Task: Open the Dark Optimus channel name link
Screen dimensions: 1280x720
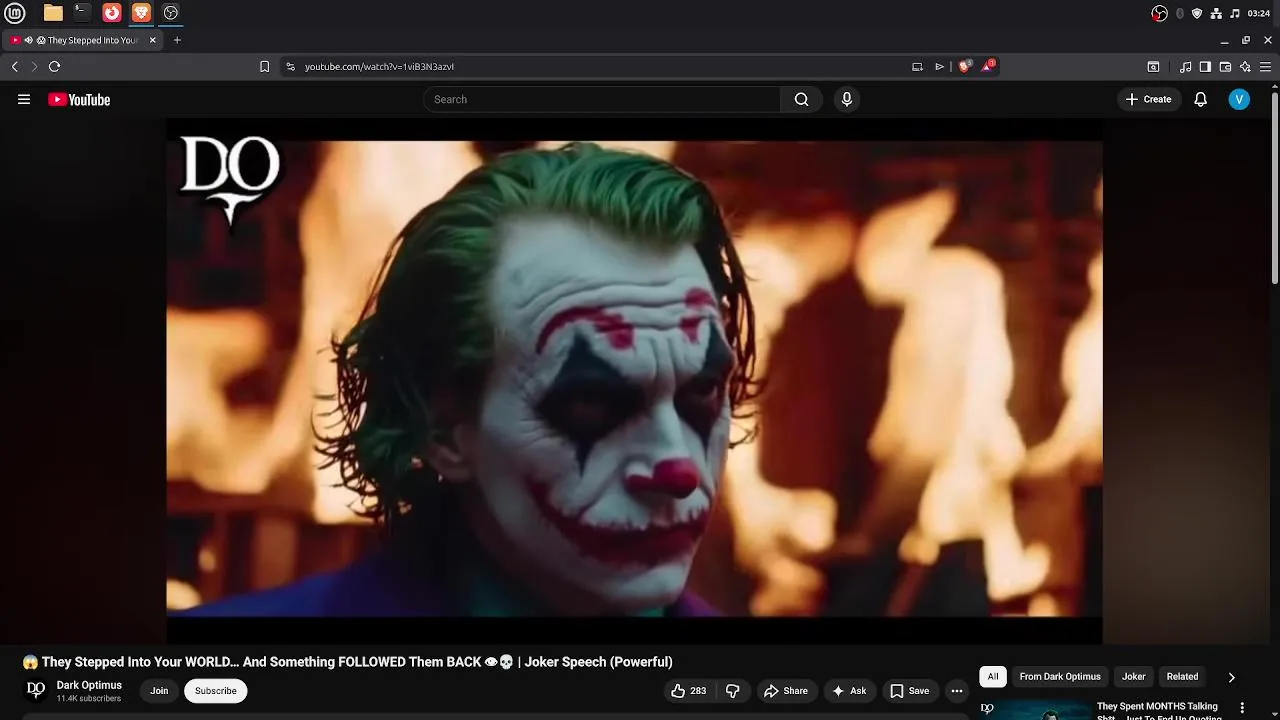Action: pos(89,685)
